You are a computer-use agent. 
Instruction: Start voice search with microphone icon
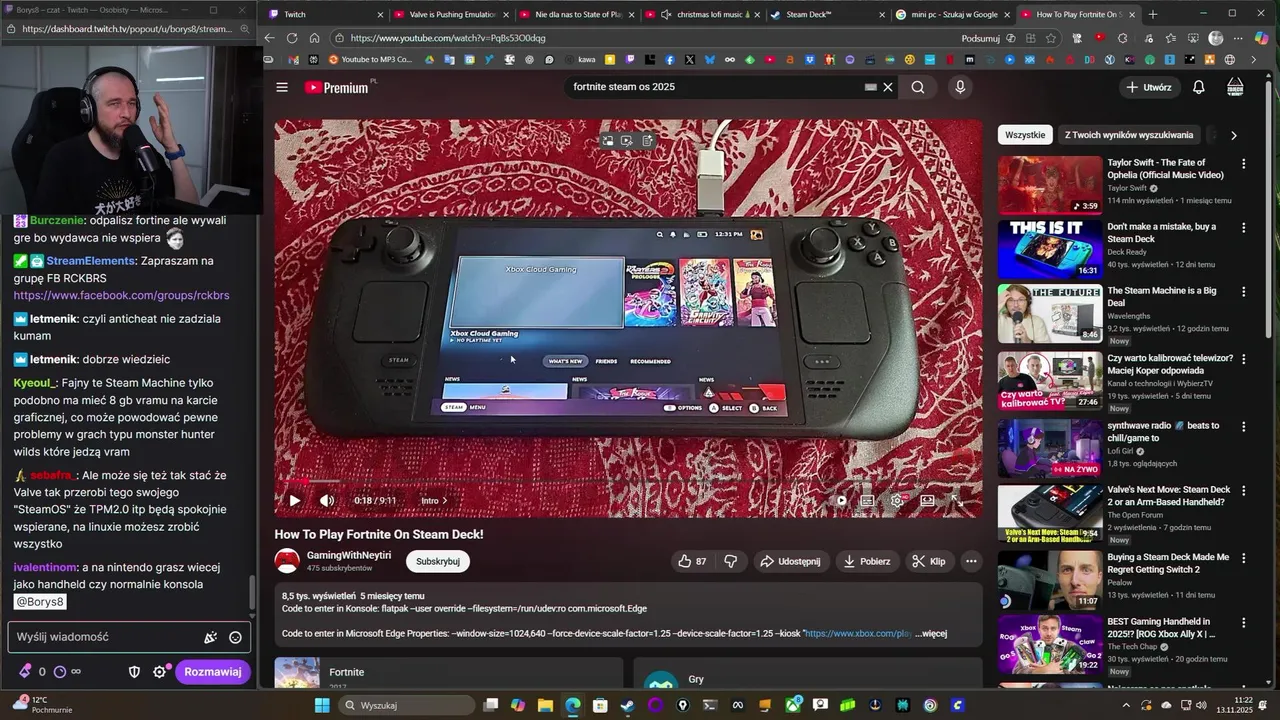click(x=960, y=87)
